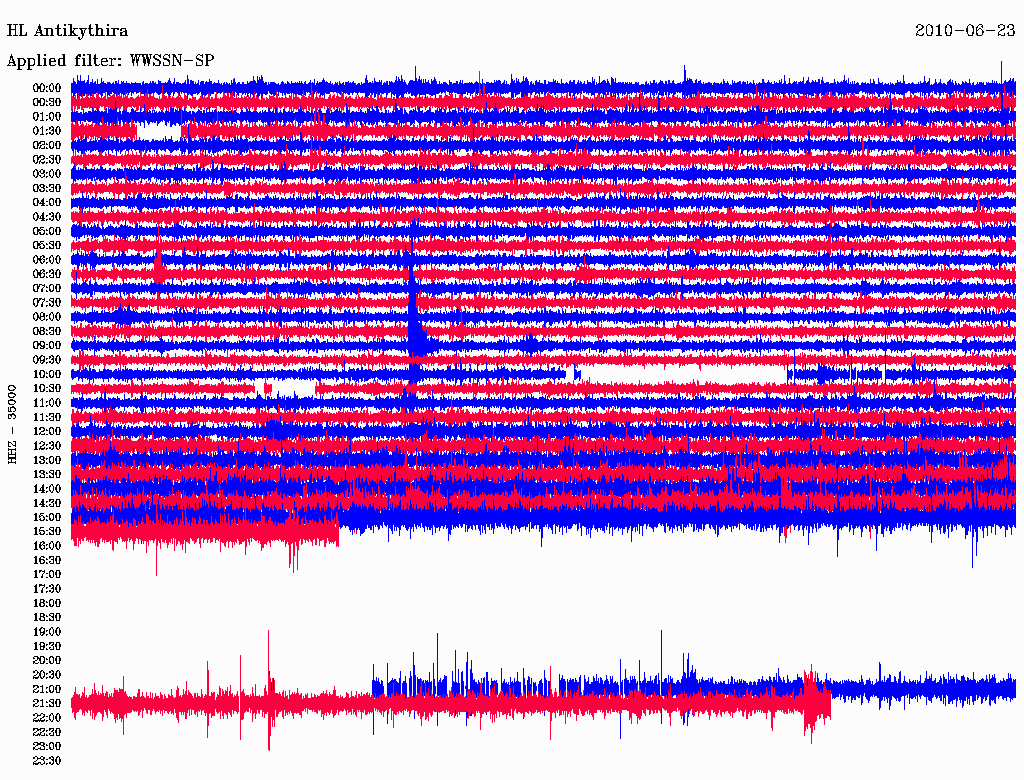The image size is (1024, 780).
Task: Select the 22:00 time label
Action: click(x=47, y=719)
